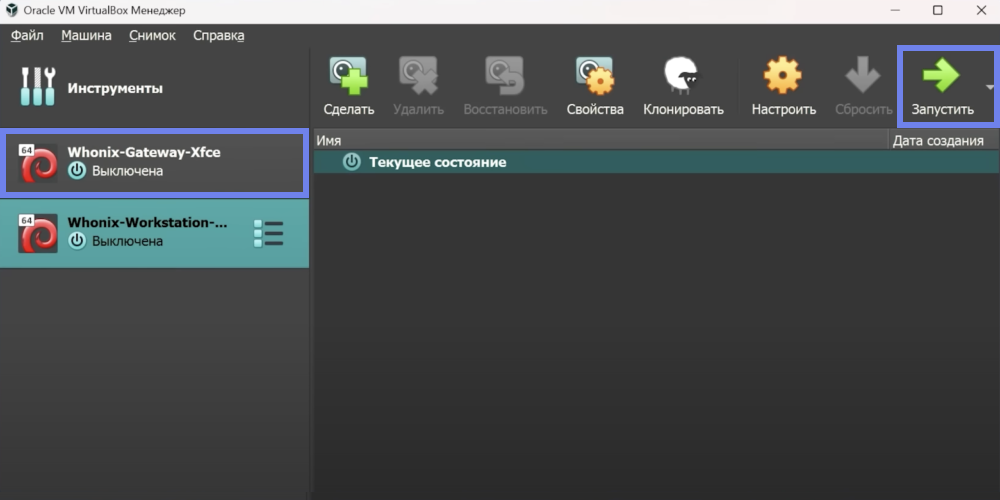The width and height of the screenshot is (1000, 500).
Task: Open the Файл menu
Action: 27,35
